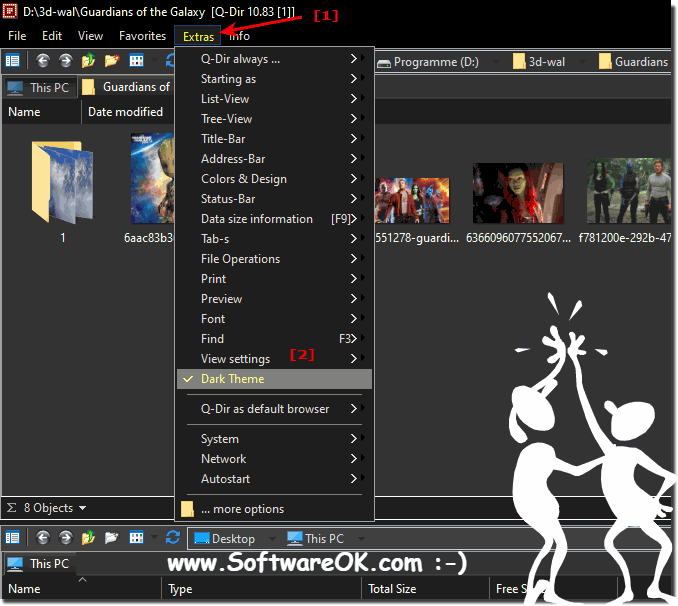The width and height of the screenshot is (678, 606).
Task: Sort bottom pane by Total Size column
Action: pos(425,589)
